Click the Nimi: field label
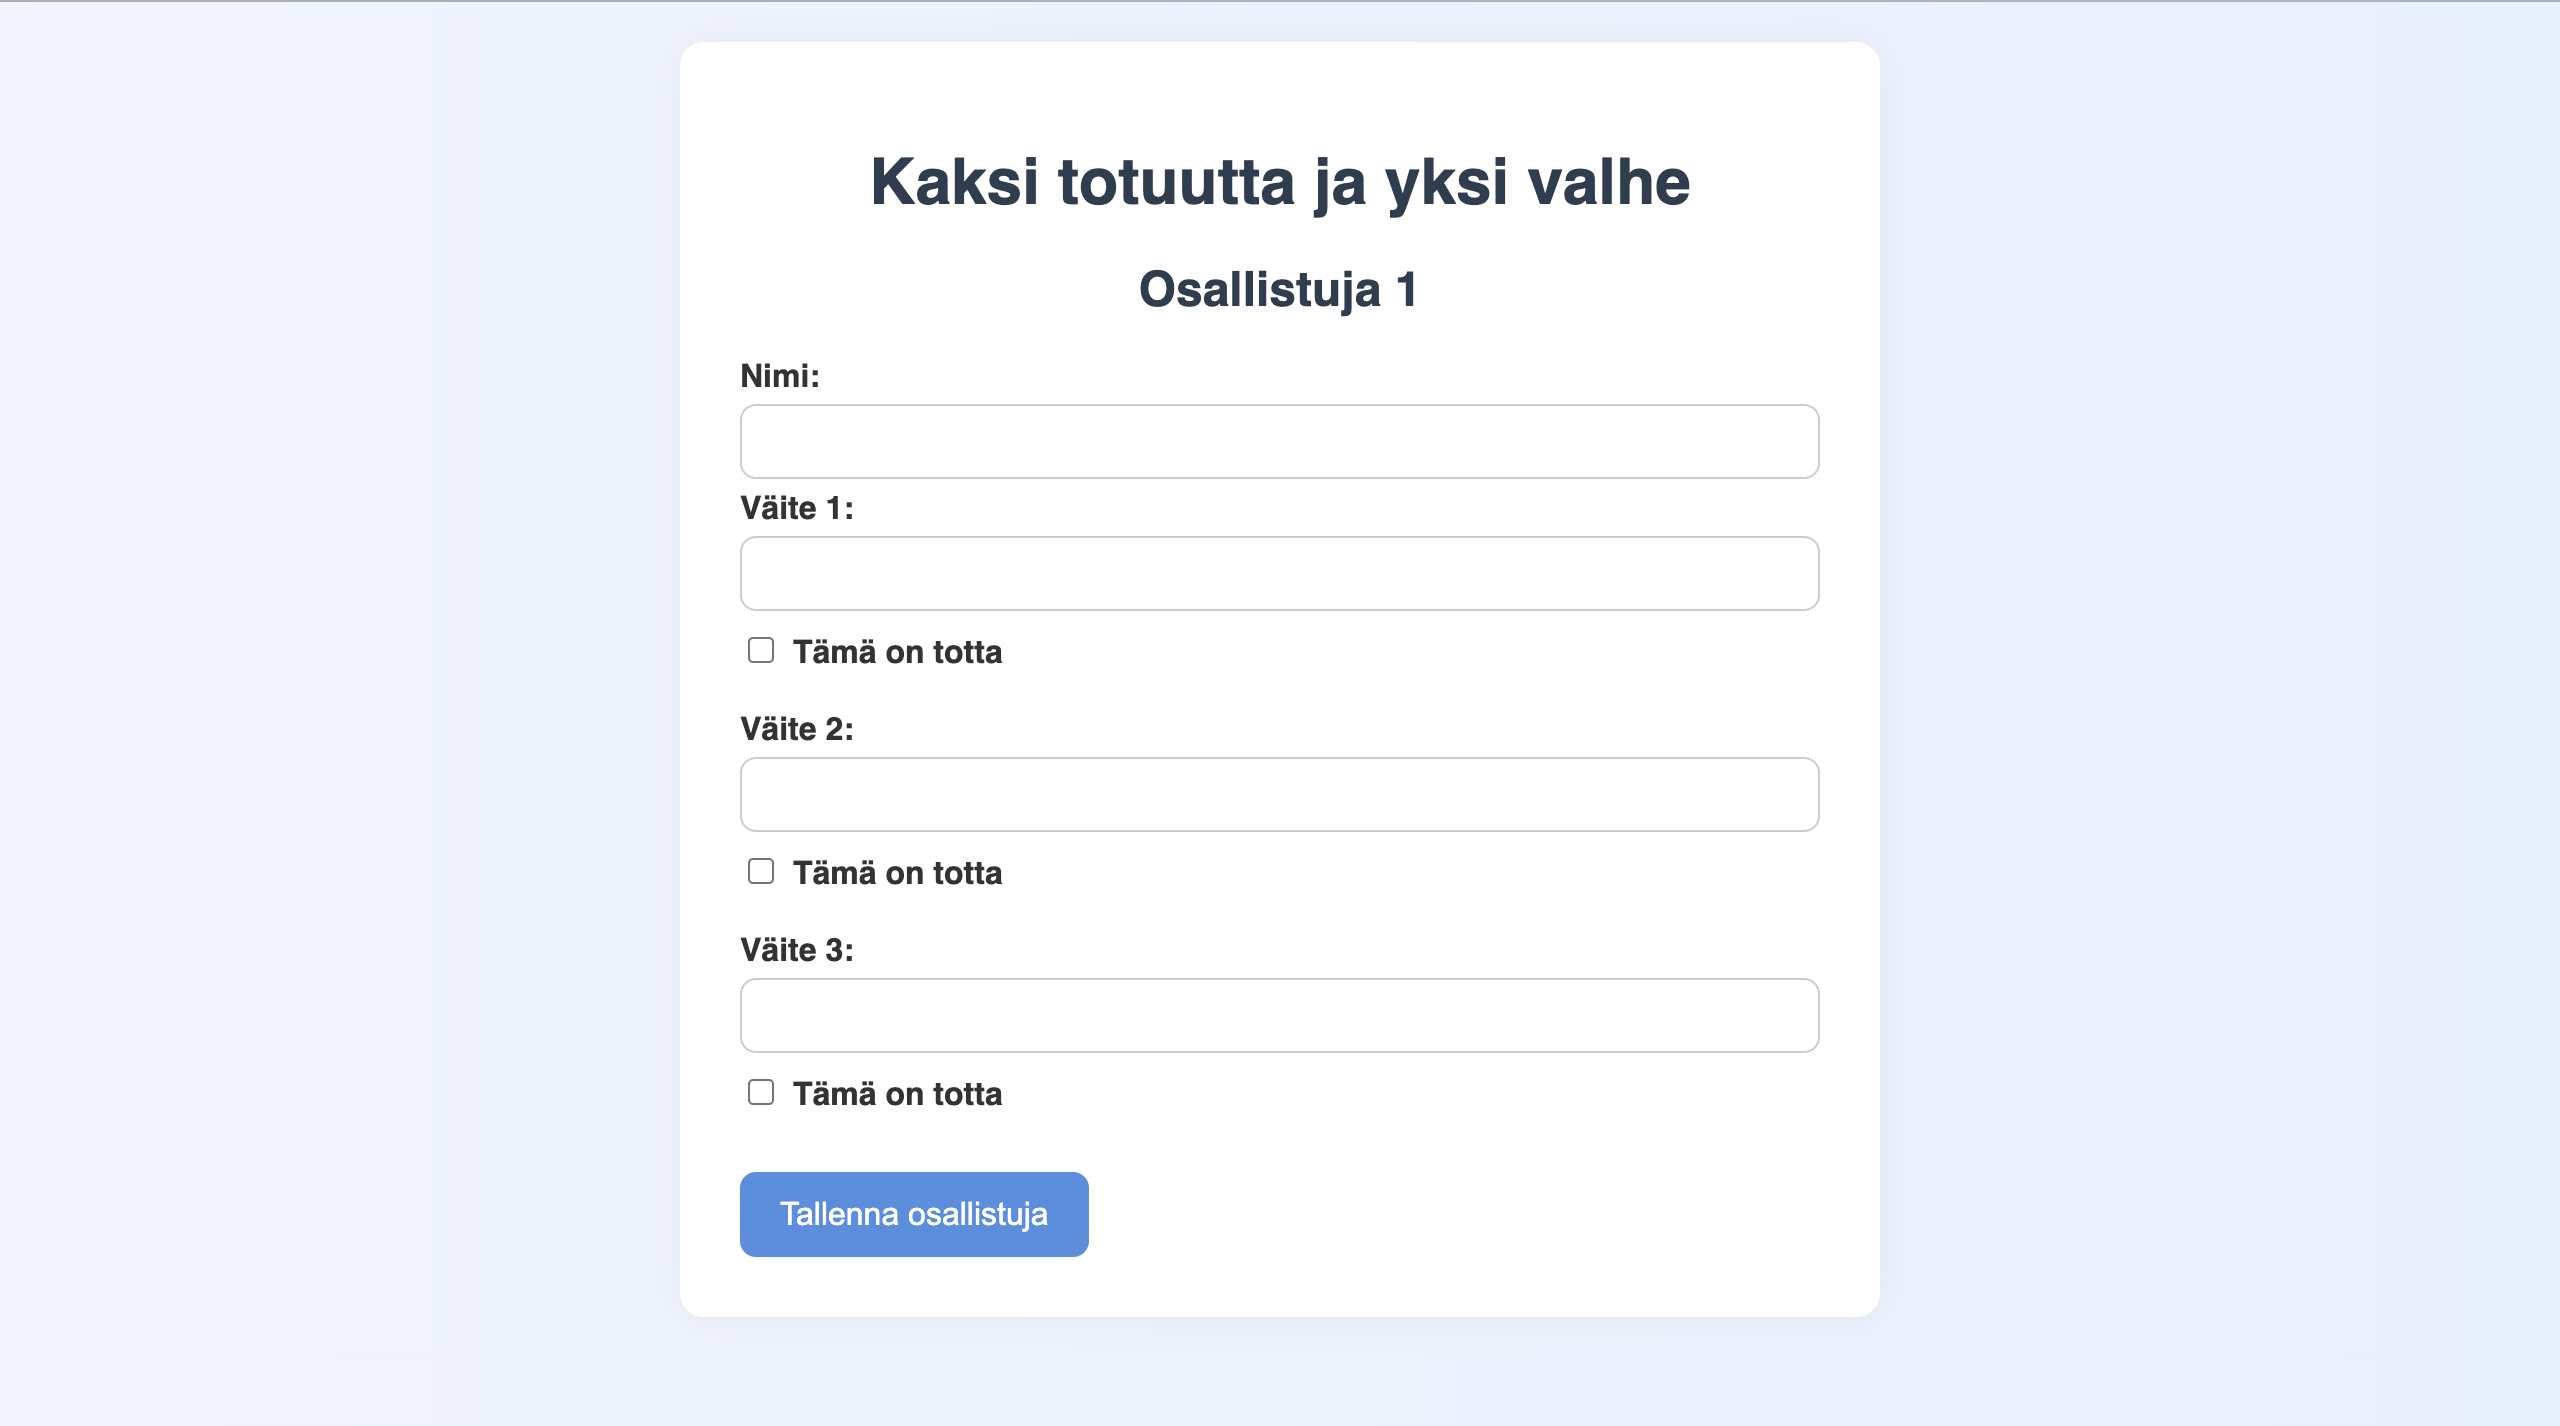This screenshot has width=2560, height=1426. [x=780, y=376]
